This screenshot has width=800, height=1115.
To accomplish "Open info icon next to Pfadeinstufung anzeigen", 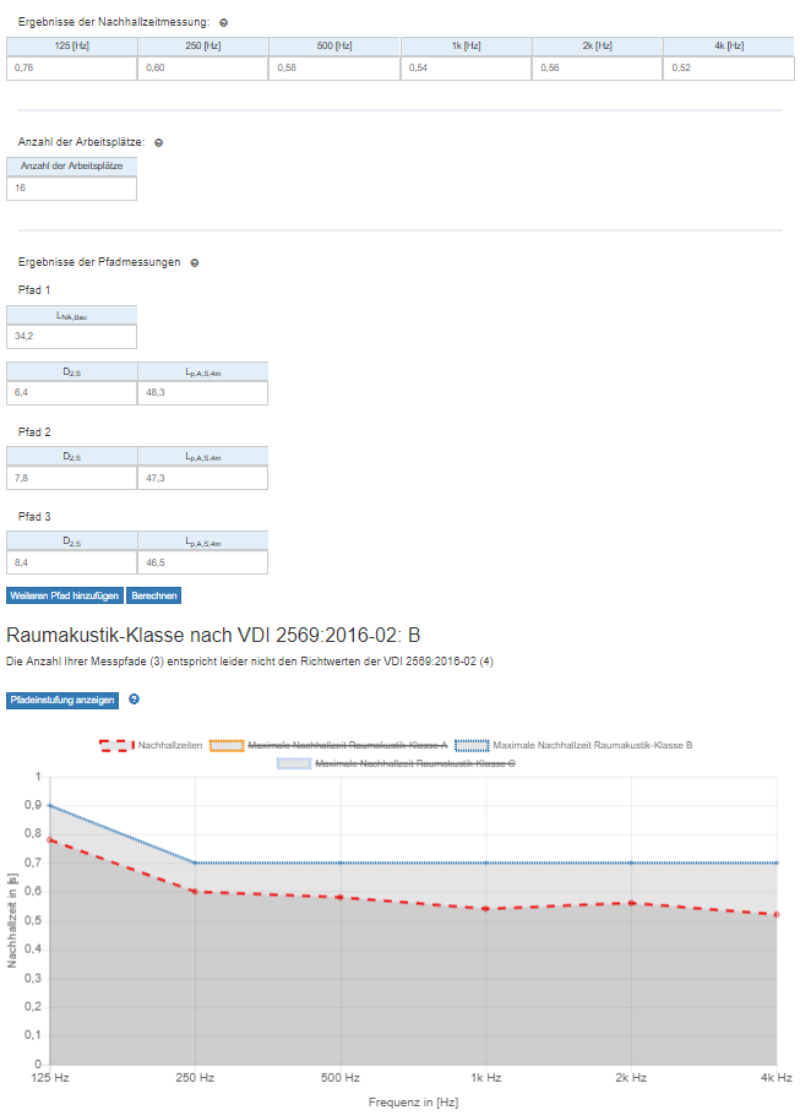I will [134, 700].
